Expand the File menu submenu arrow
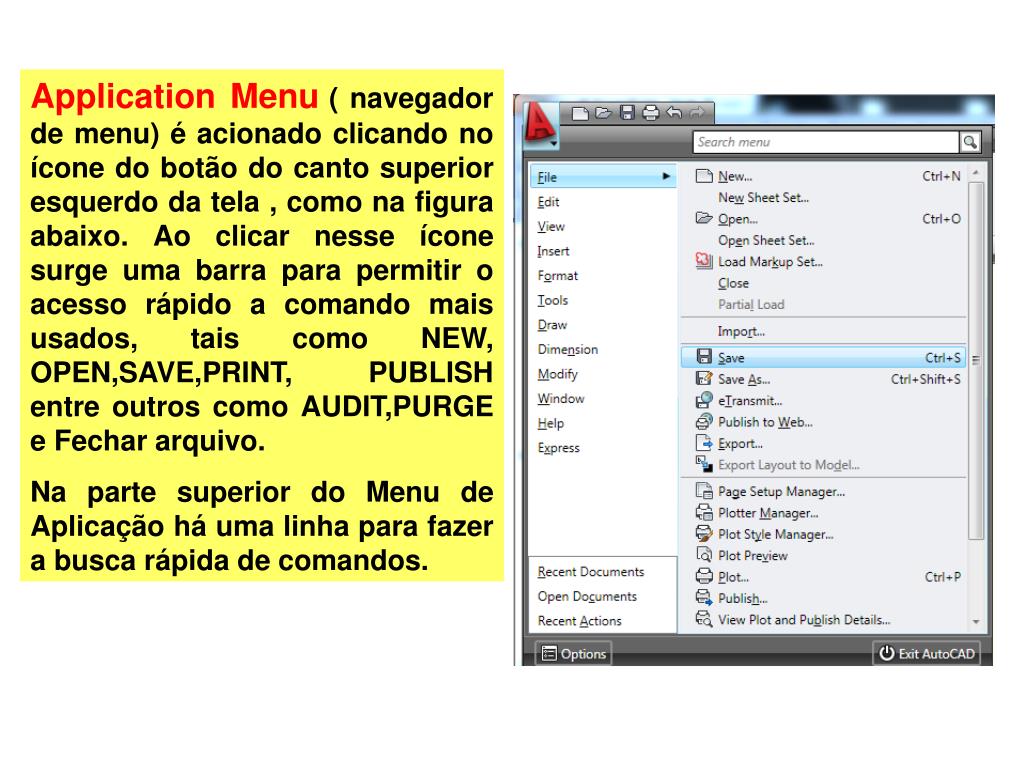 point(666,176)
